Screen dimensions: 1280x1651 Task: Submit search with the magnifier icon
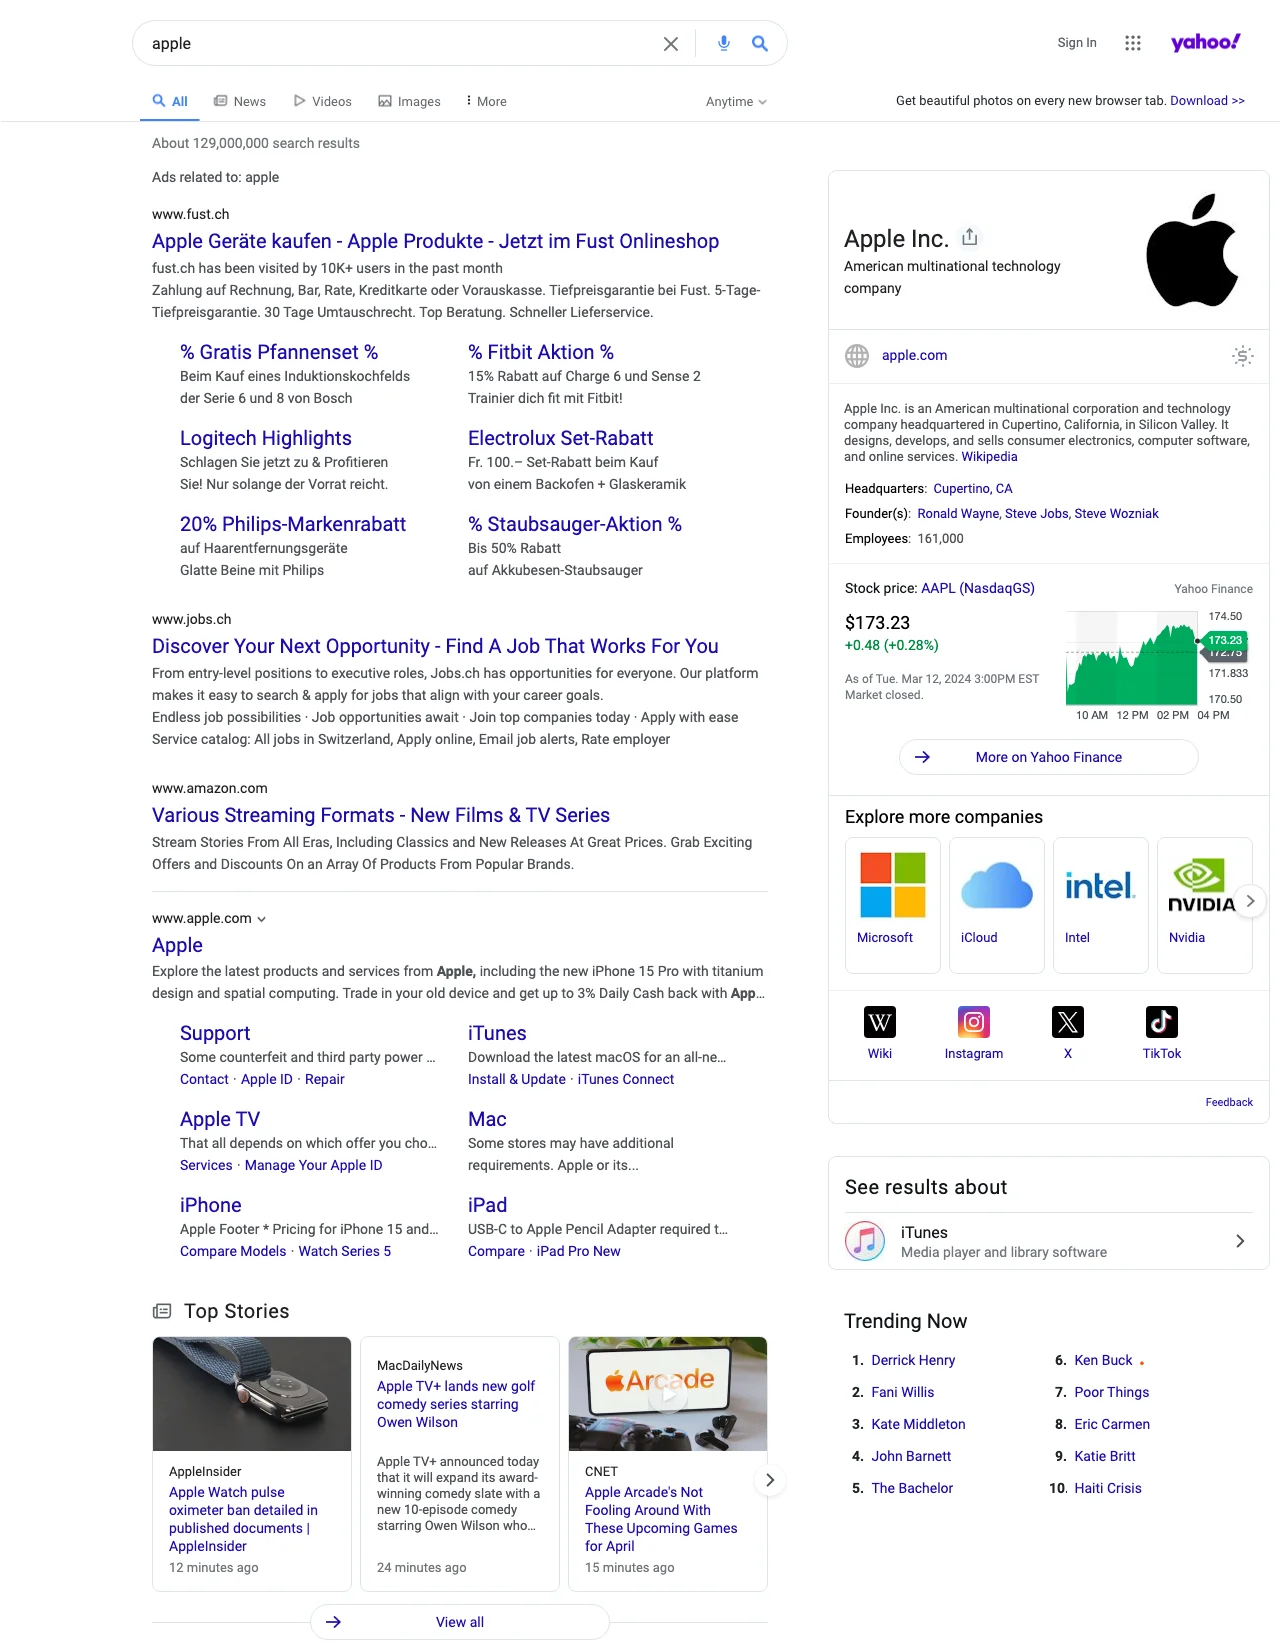click(760, 43)
